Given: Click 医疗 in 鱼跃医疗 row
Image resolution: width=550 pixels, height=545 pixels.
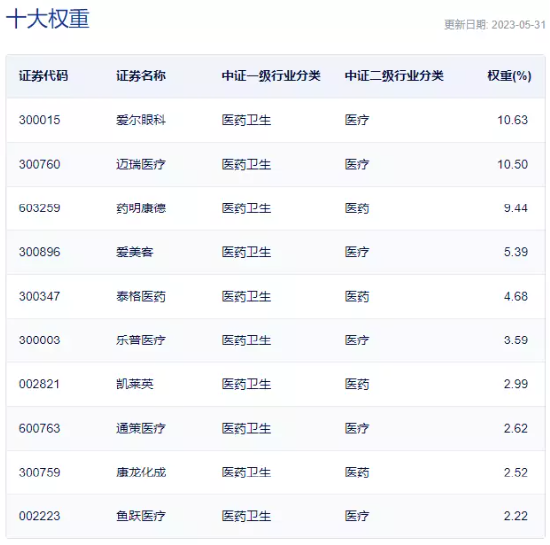Looking at the screenshot, I should (357, 516).
